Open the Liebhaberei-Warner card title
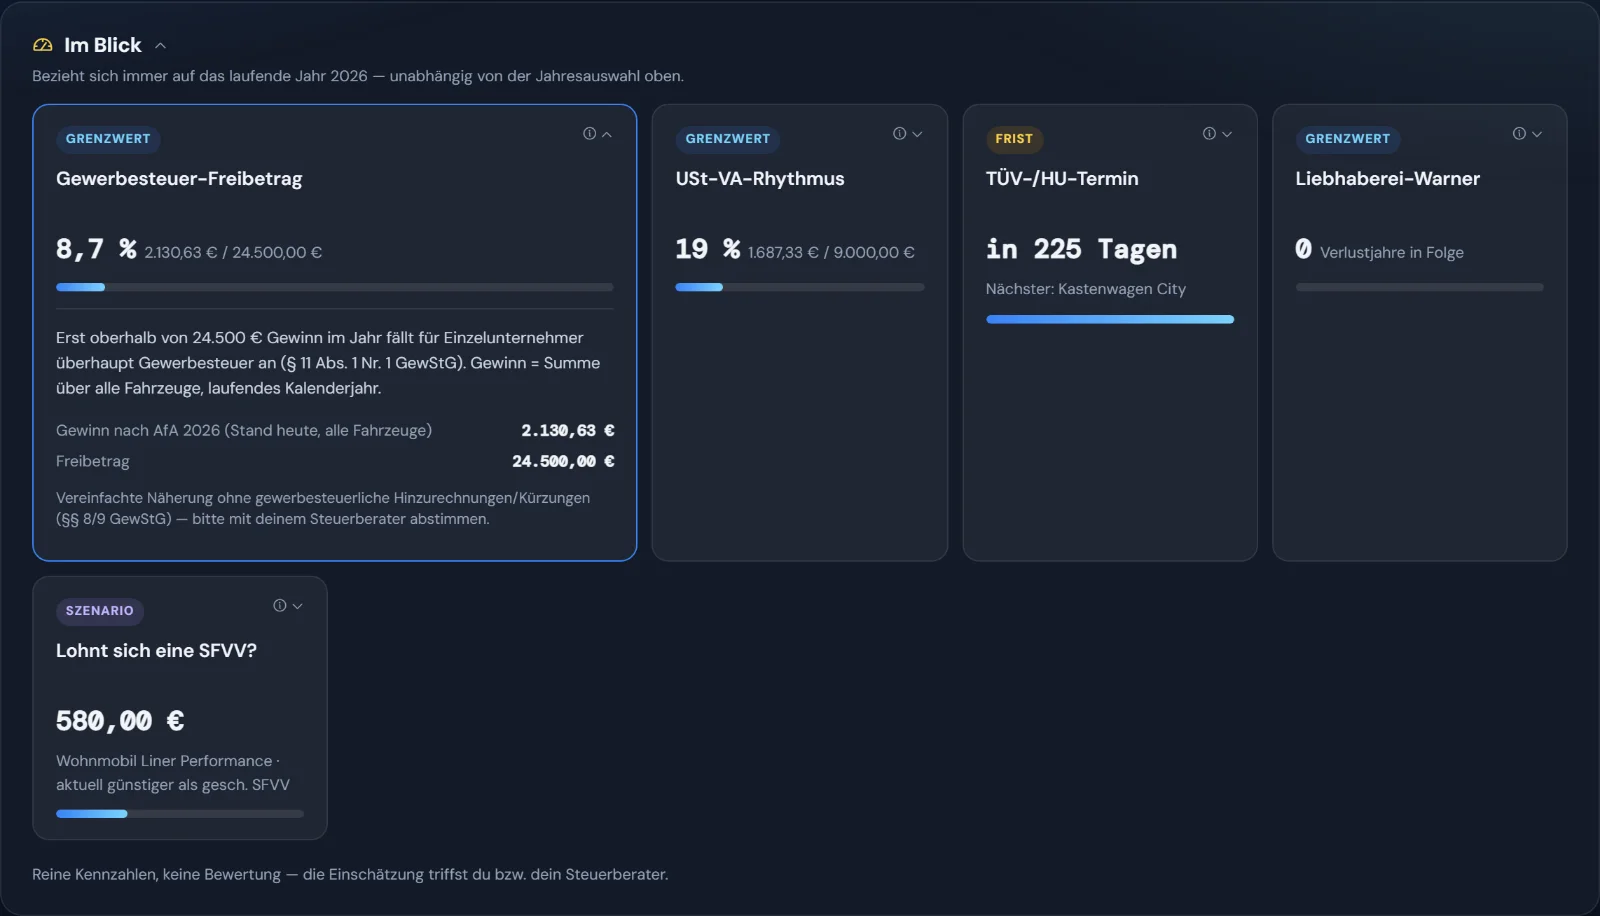This screenshot has height=916, width=1600. [1388, 179]
